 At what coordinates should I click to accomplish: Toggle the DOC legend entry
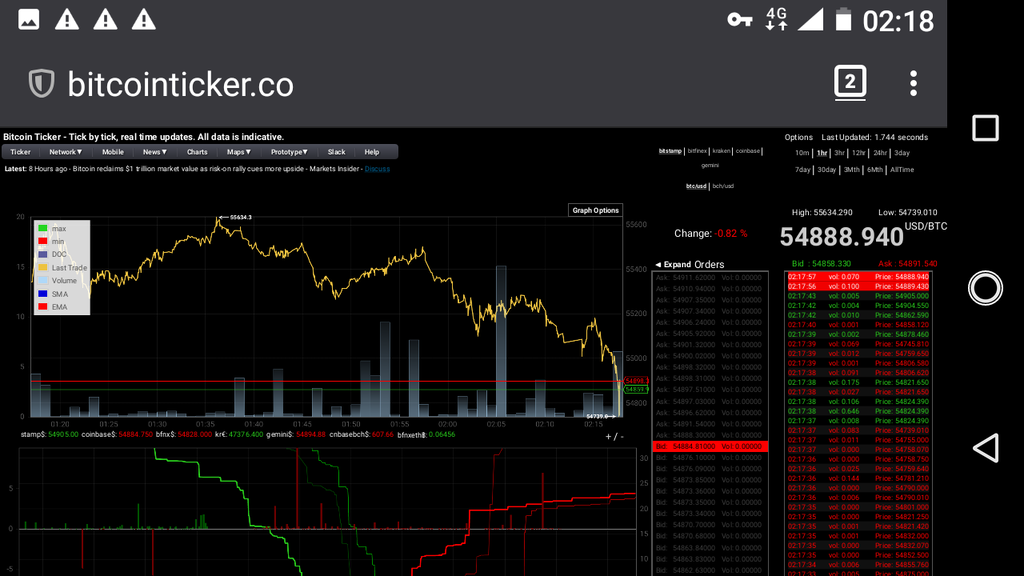pos(52,255)
